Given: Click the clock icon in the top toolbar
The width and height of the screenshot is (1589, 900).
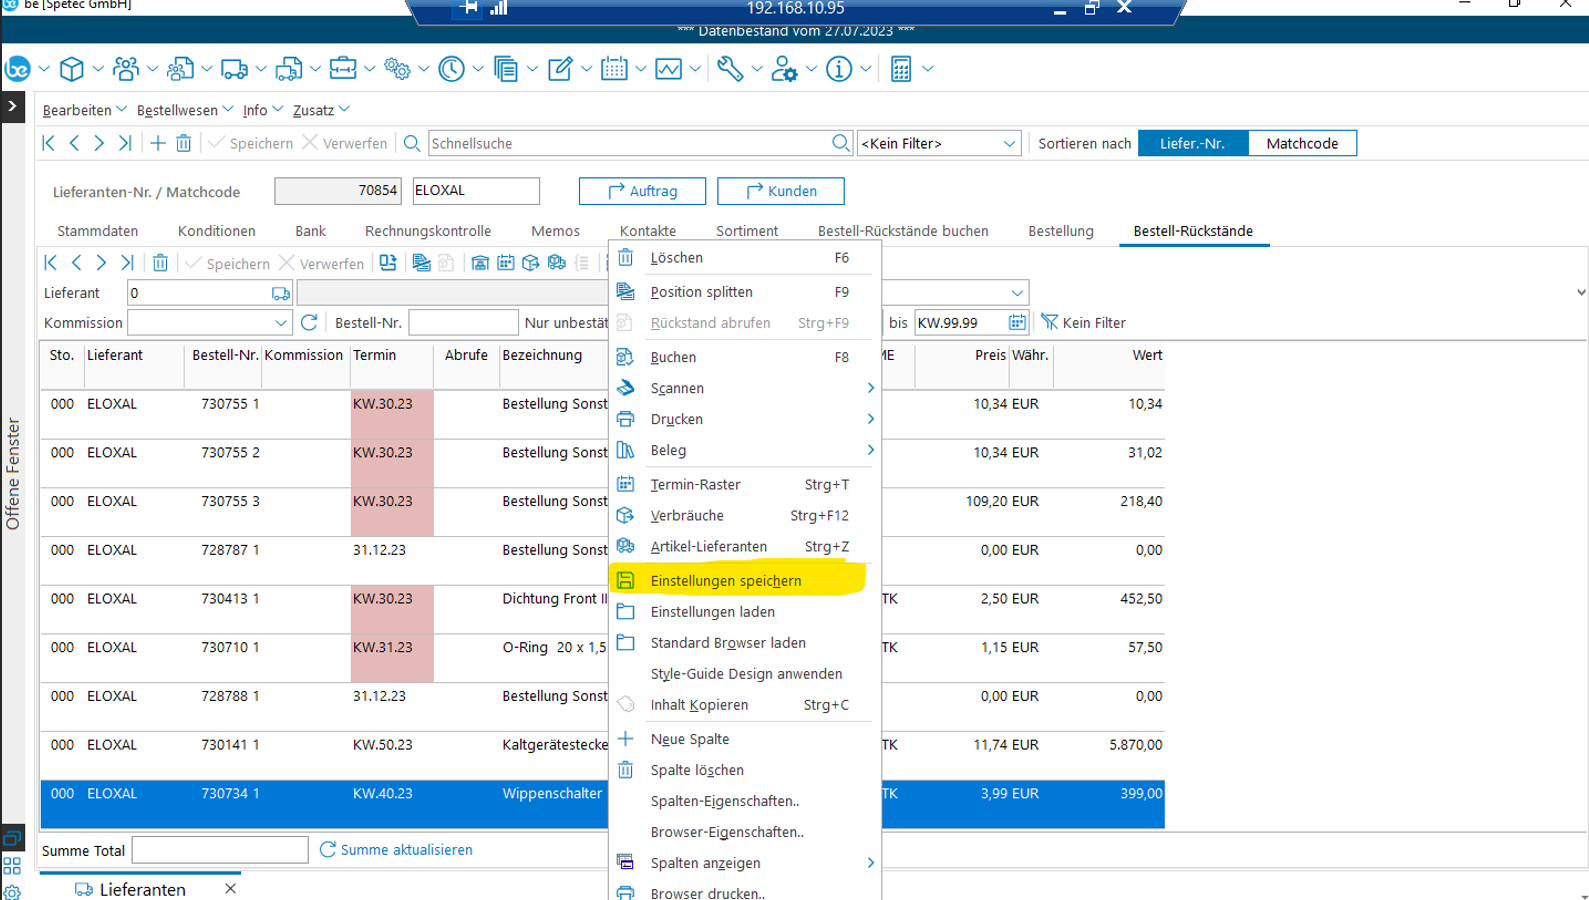Looking at the screenshot, I should click(452, 69).
